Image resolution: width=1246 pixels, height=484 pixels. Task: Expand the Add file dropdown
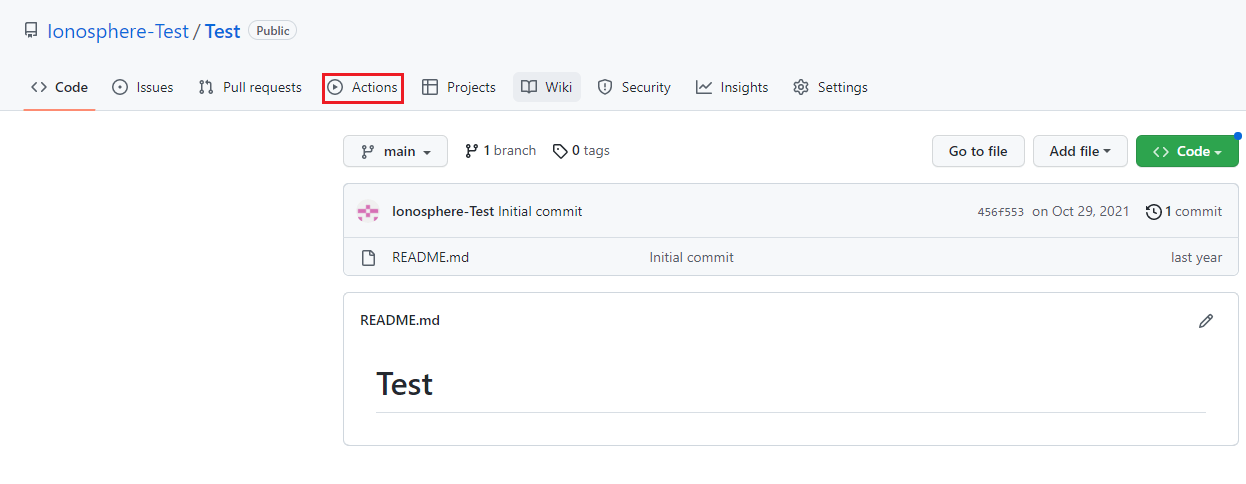point(1080,151)
